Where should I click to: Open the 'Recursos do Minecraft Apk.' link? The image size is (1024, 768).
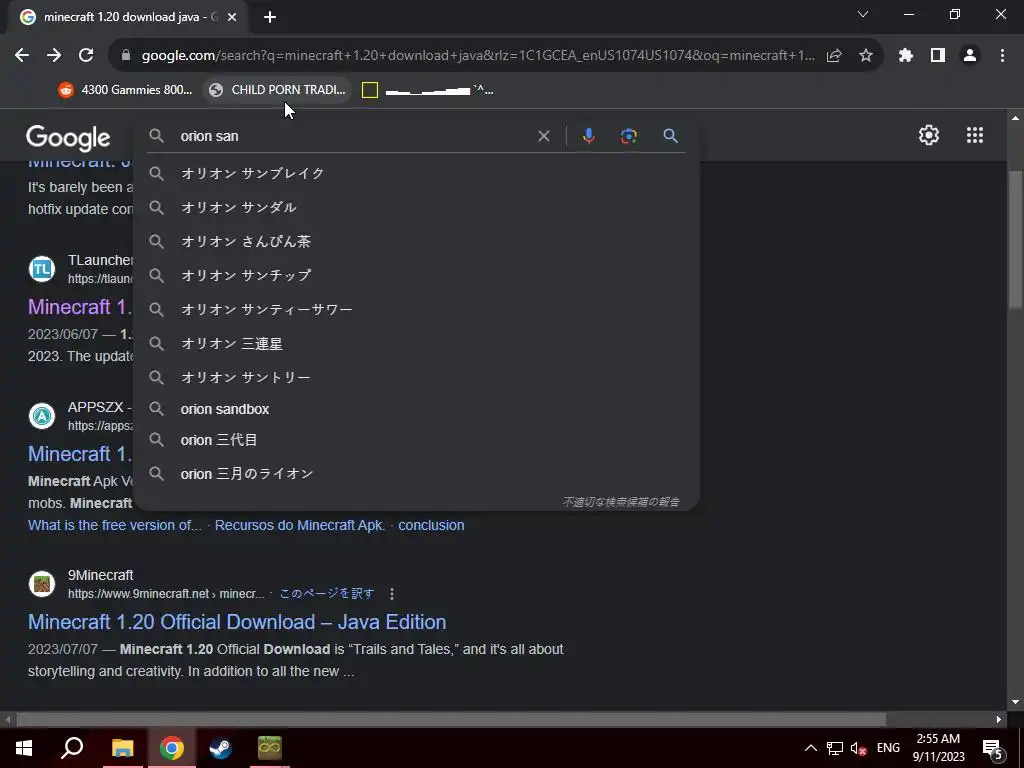click(300, 525)
